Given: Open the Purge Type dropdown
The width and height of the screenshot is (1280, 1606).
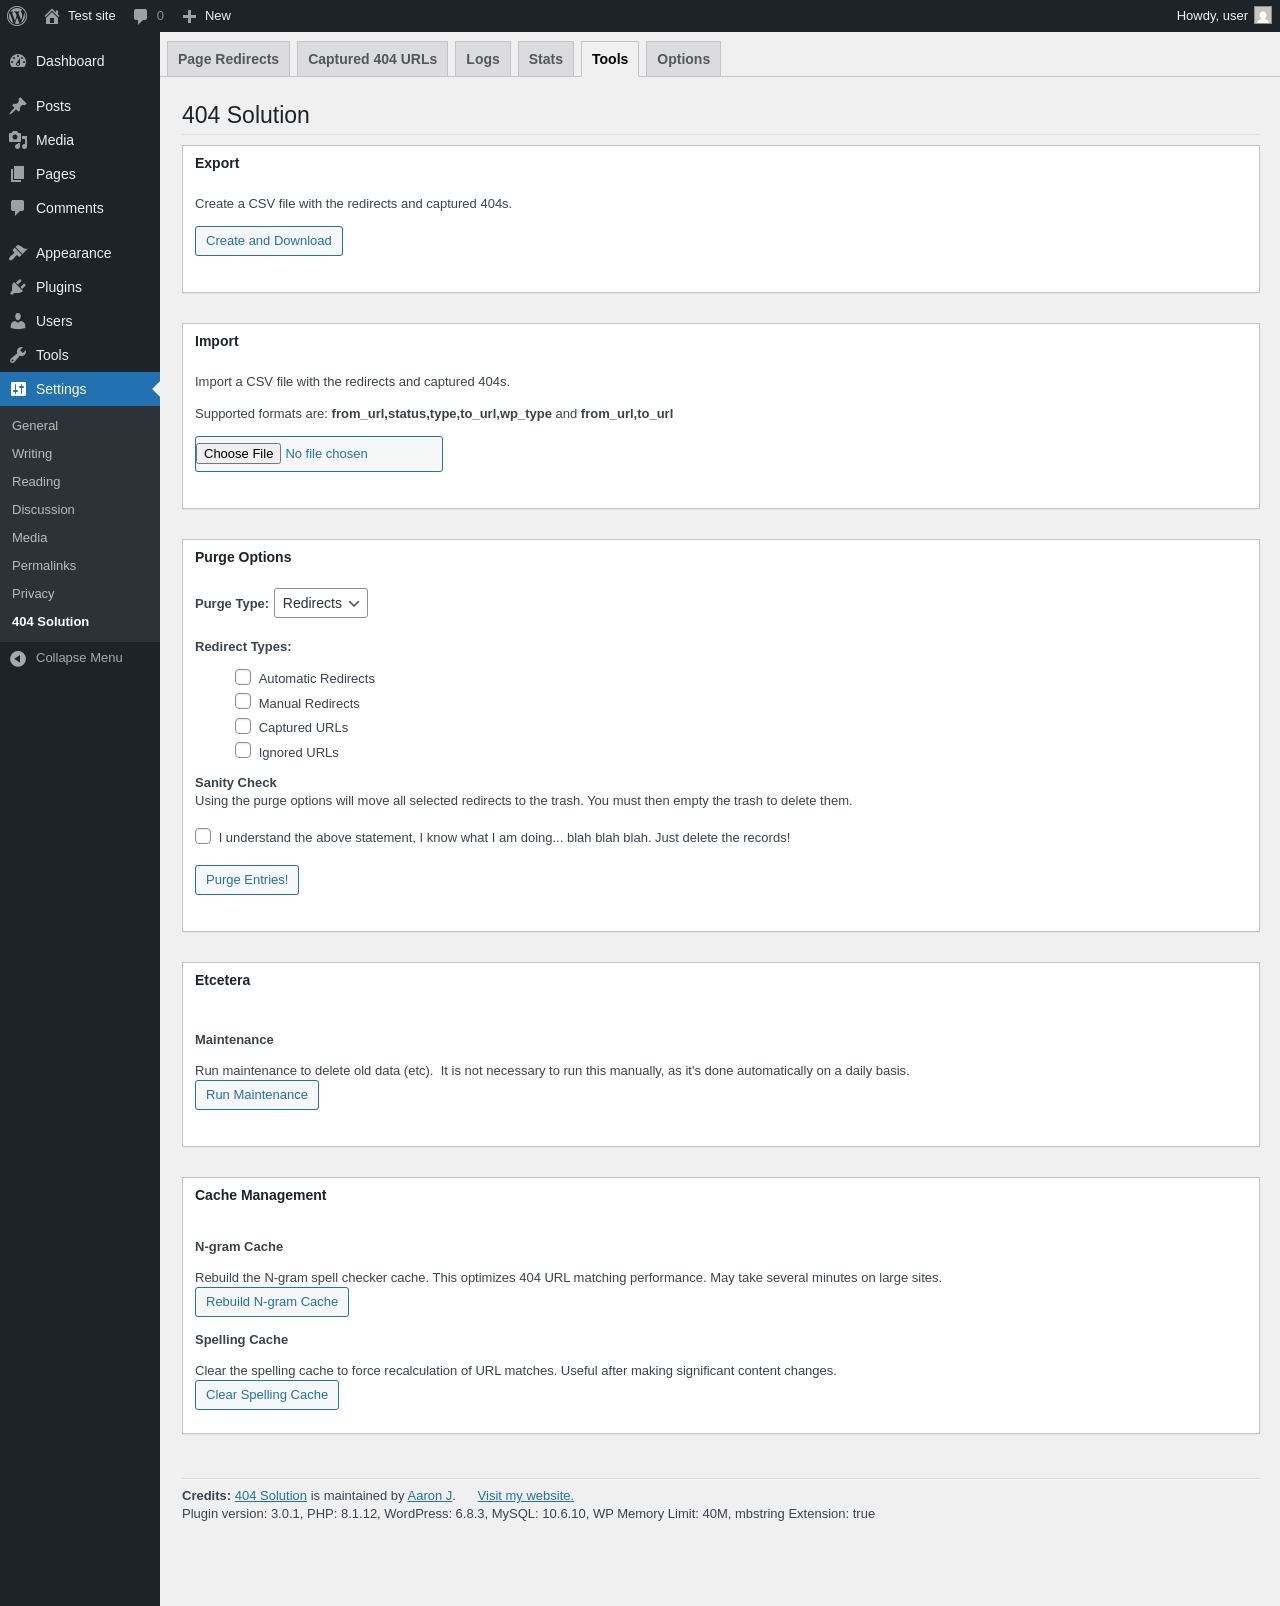Looking at the screenshot, I should (x=321, y=603).
